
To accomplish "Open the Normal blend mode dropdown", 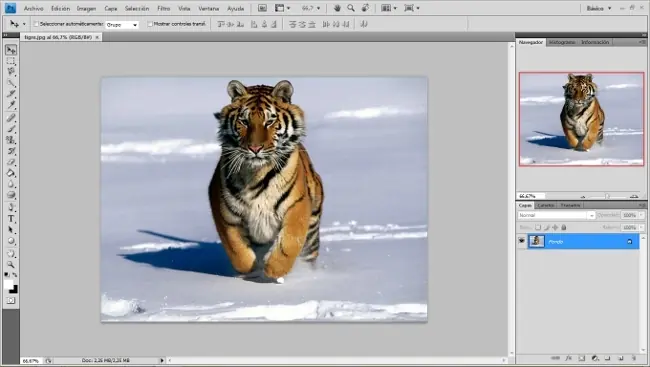I will coord(556,215).
